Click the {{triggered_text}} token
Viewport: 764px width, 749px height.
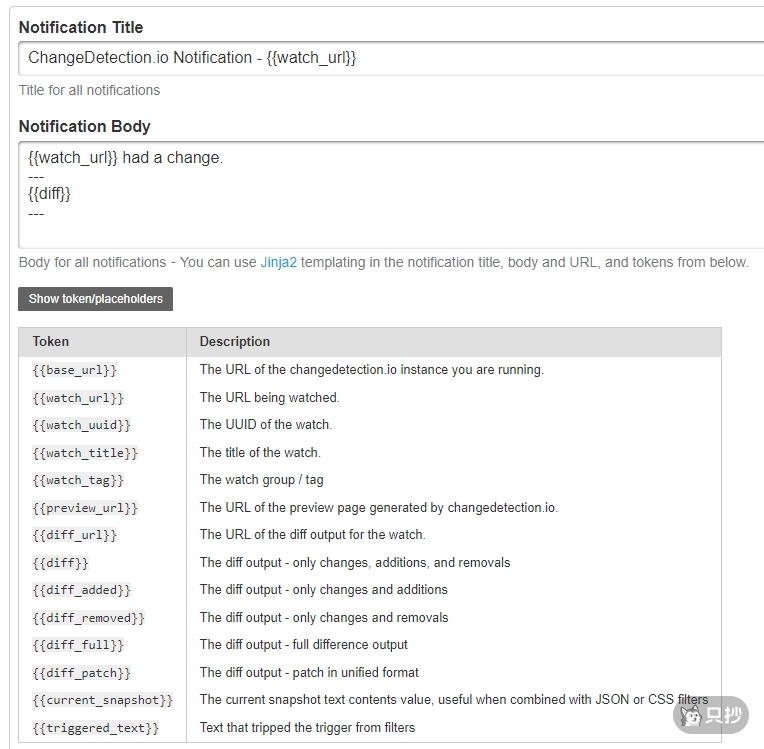pos(95,728)
